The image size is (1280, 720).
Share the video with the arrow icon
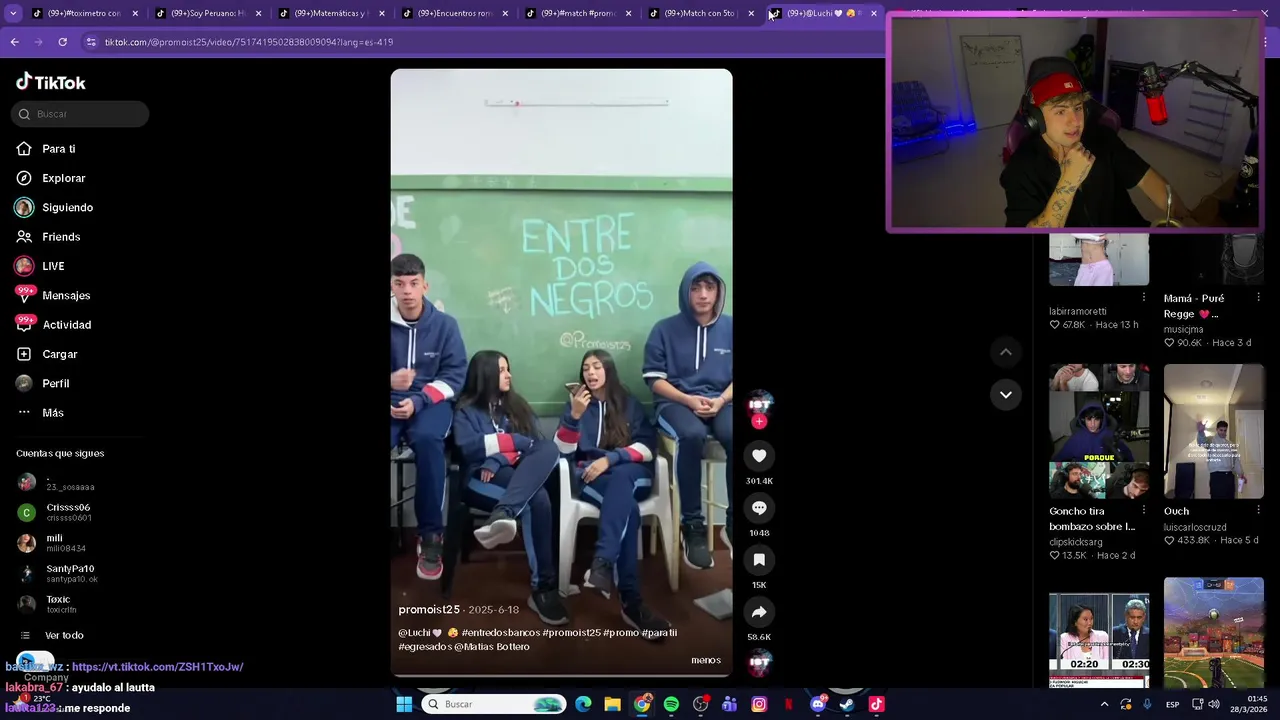[759, 612]
